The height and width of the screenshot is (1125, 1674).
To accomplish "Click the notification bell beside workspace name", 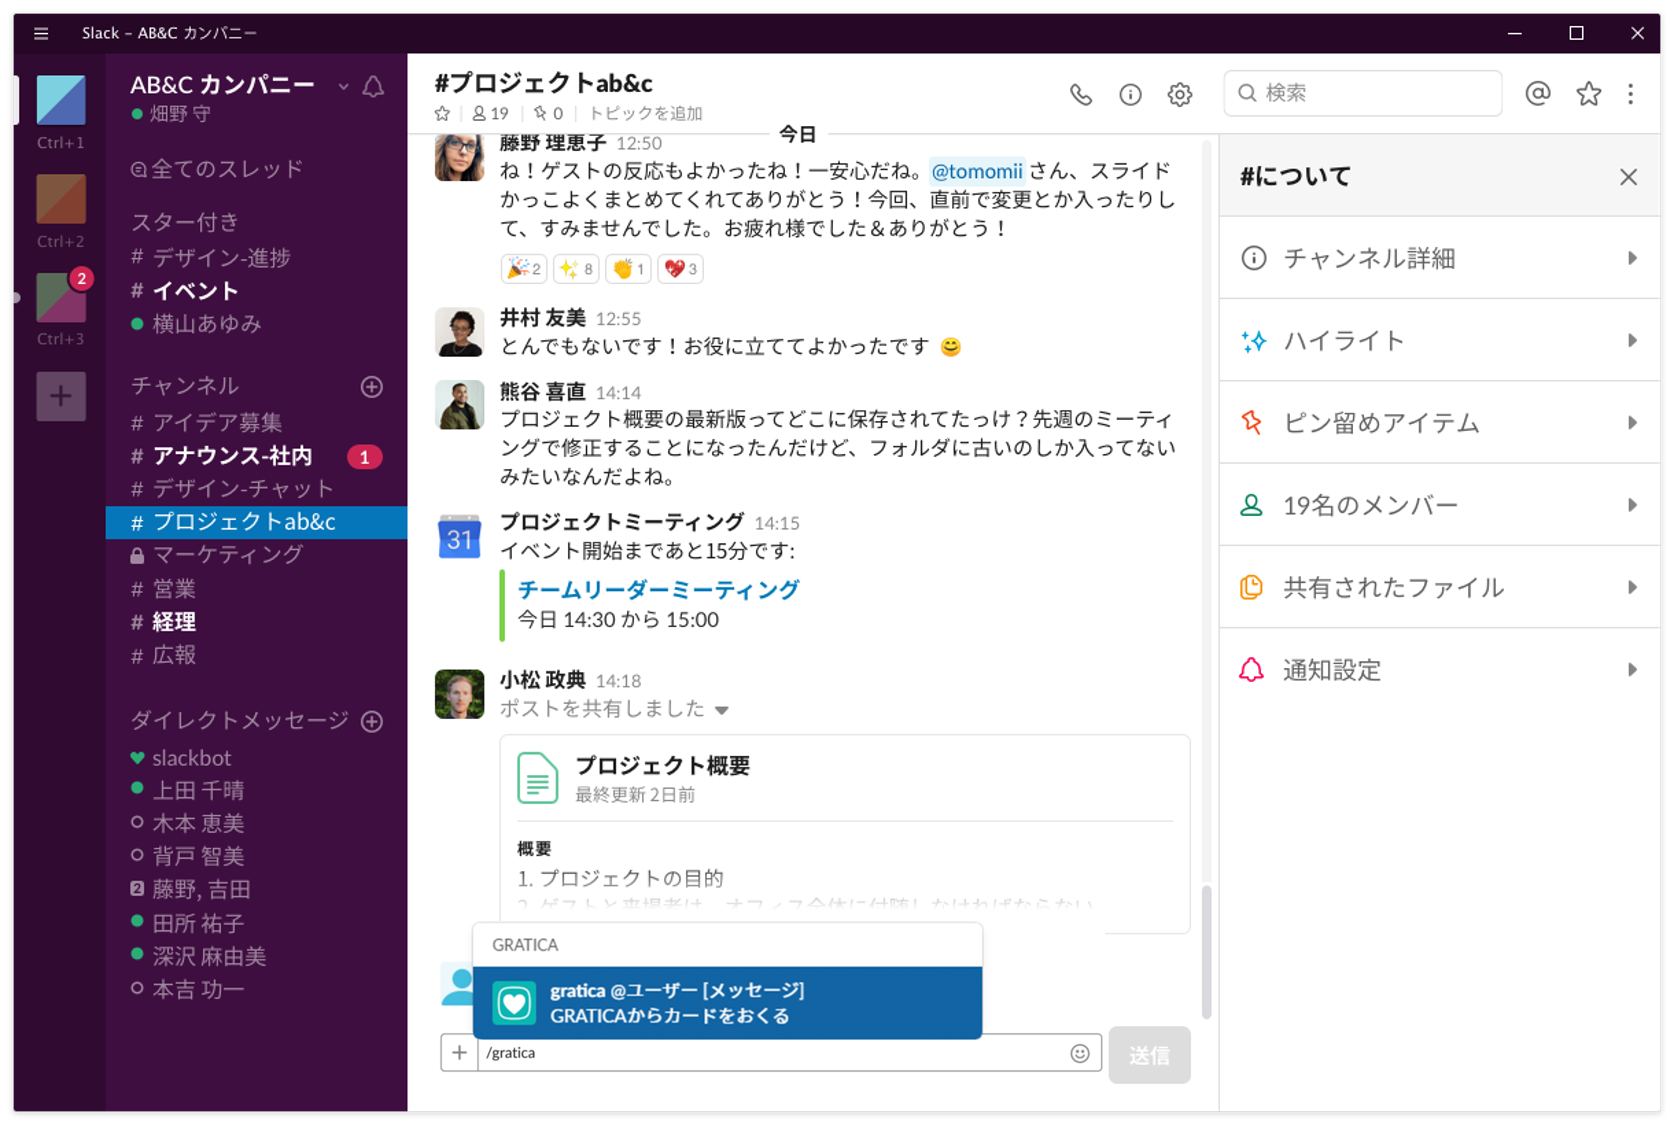I will [x=373, y=86].
